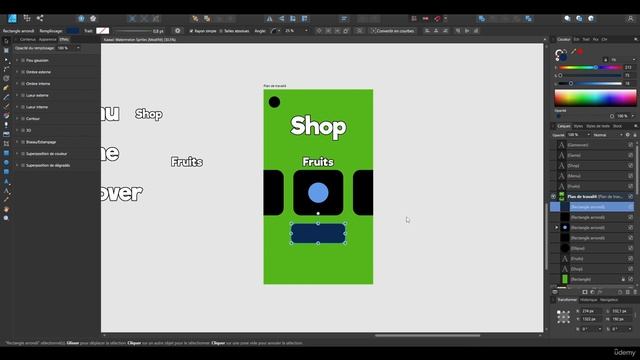Screen dimensions: 640x360
Task: Select the Colour Picker tool
Action: [6, 200]
